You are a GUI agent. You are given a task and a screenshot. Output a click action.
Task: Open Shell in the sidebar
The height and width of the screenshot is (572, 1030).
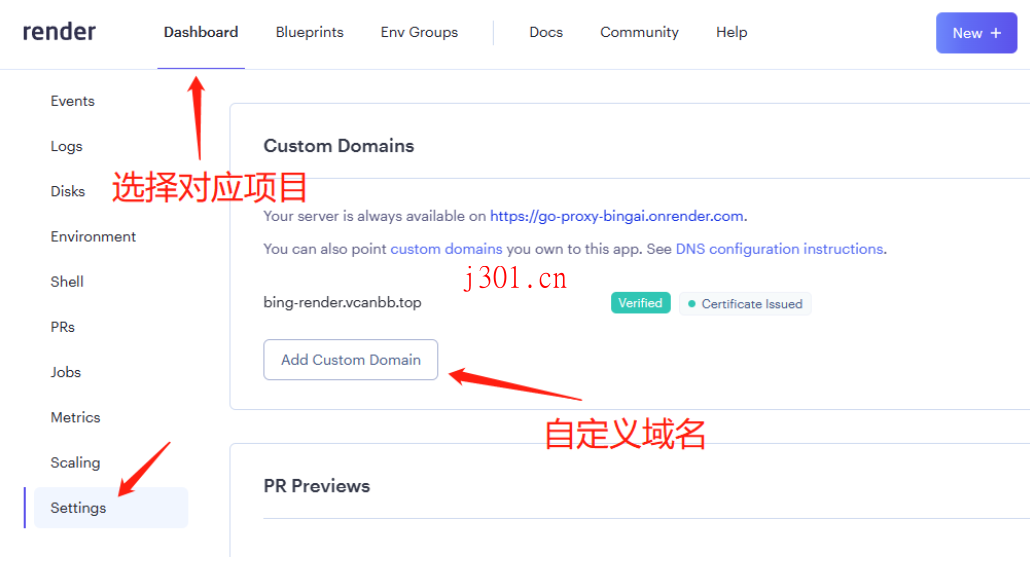pyautogui.click(x=67, y=282)
